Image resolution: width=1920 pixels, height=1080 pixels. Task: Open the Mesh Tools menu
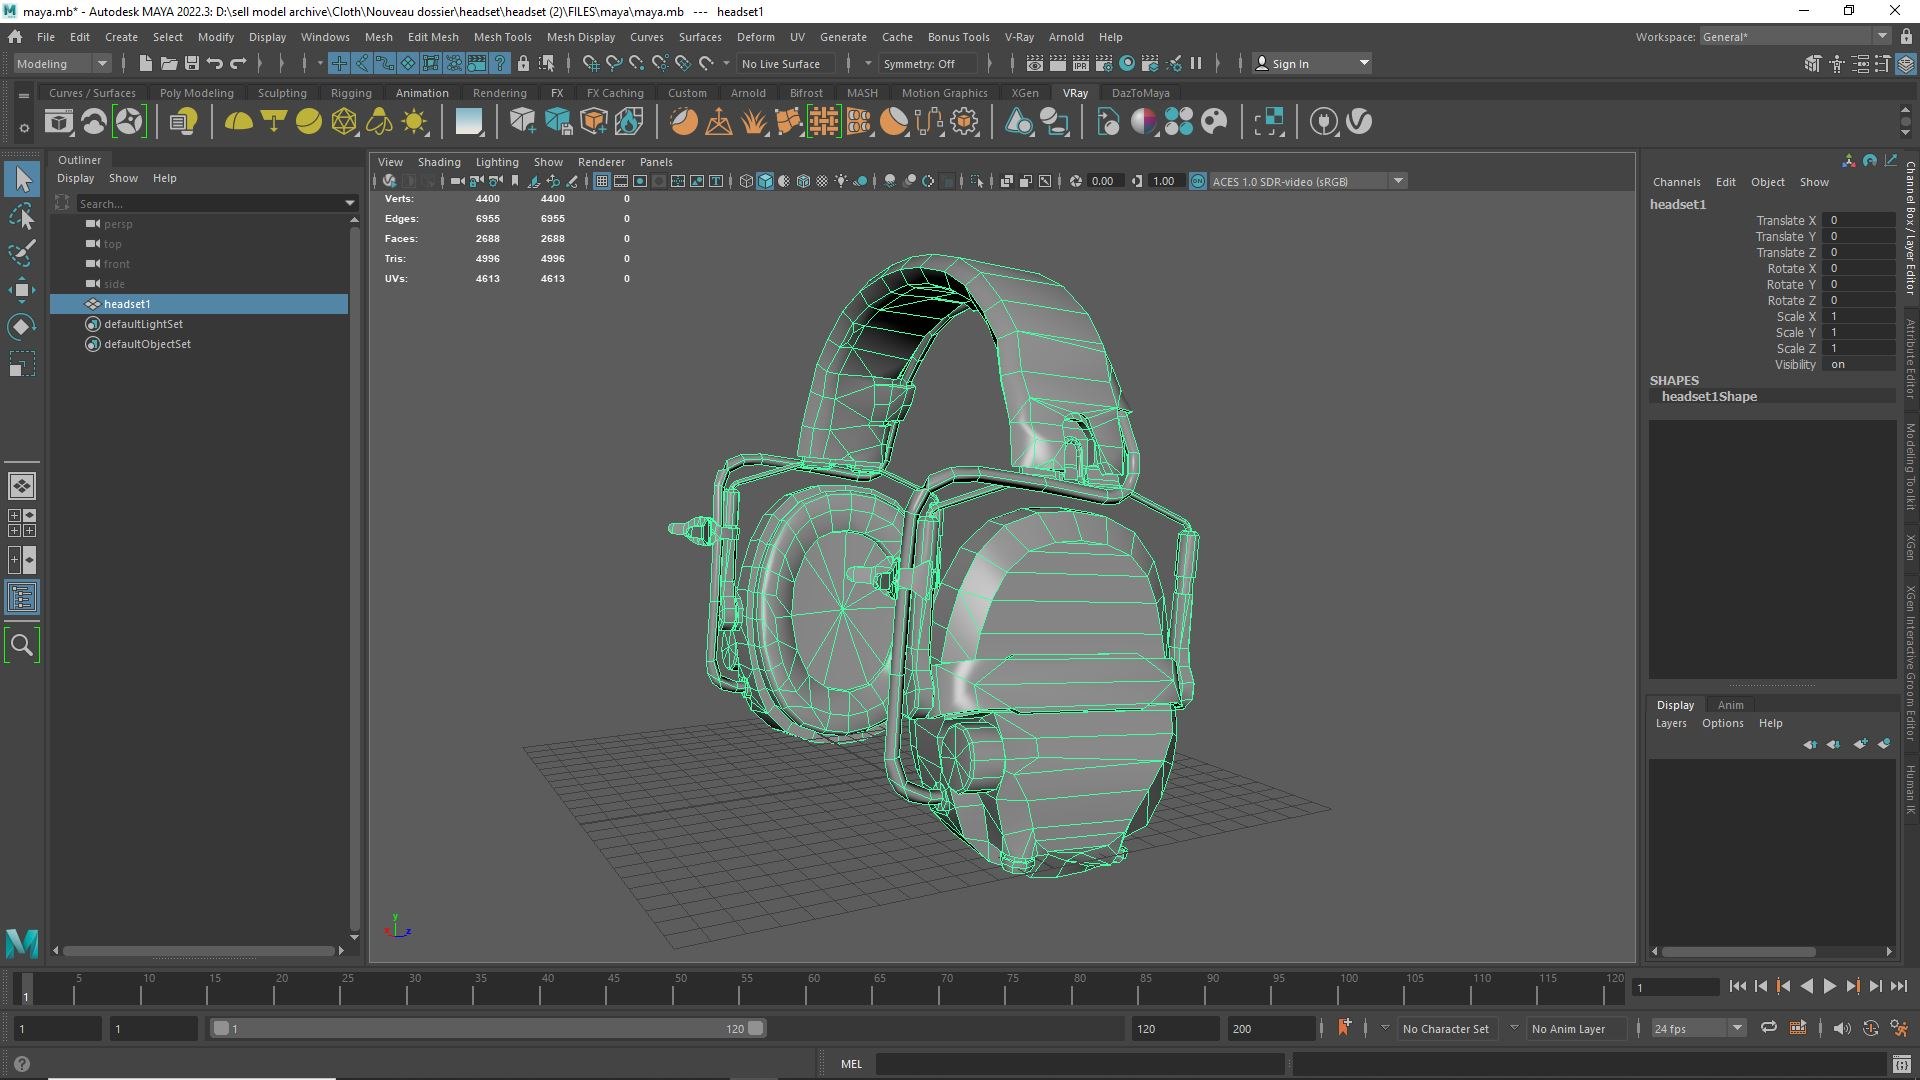502,37
